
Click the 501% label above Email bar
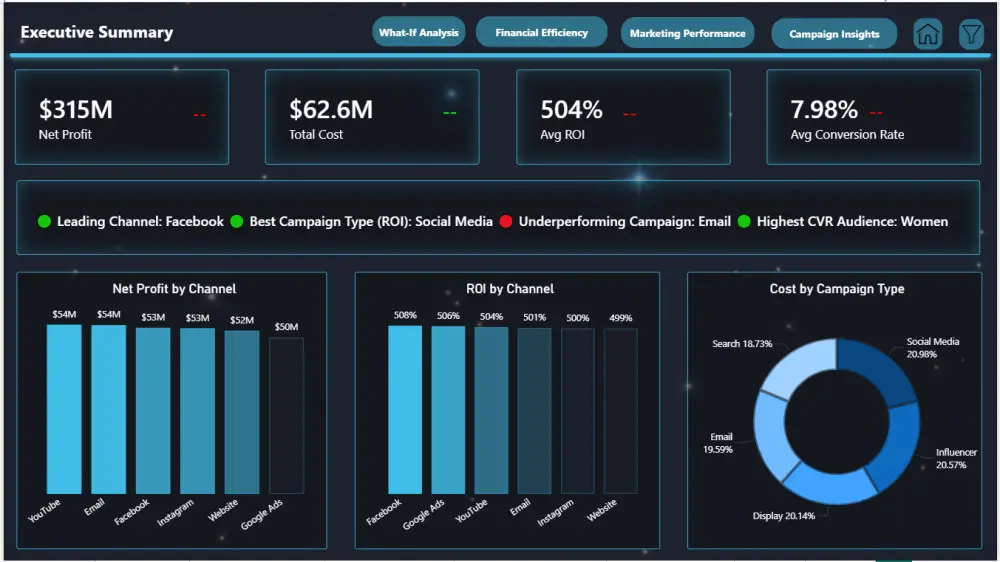click(534, 317)
